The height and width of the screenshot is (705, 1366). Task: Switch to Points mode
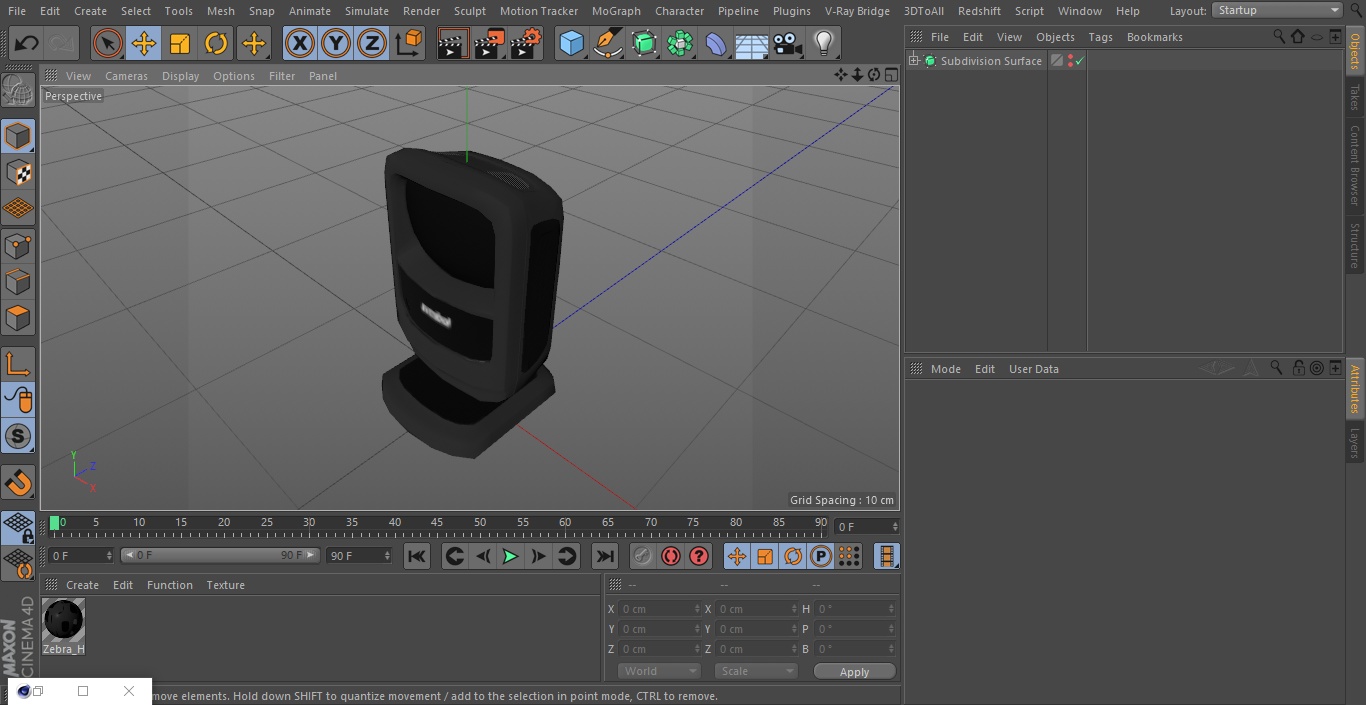18,245
